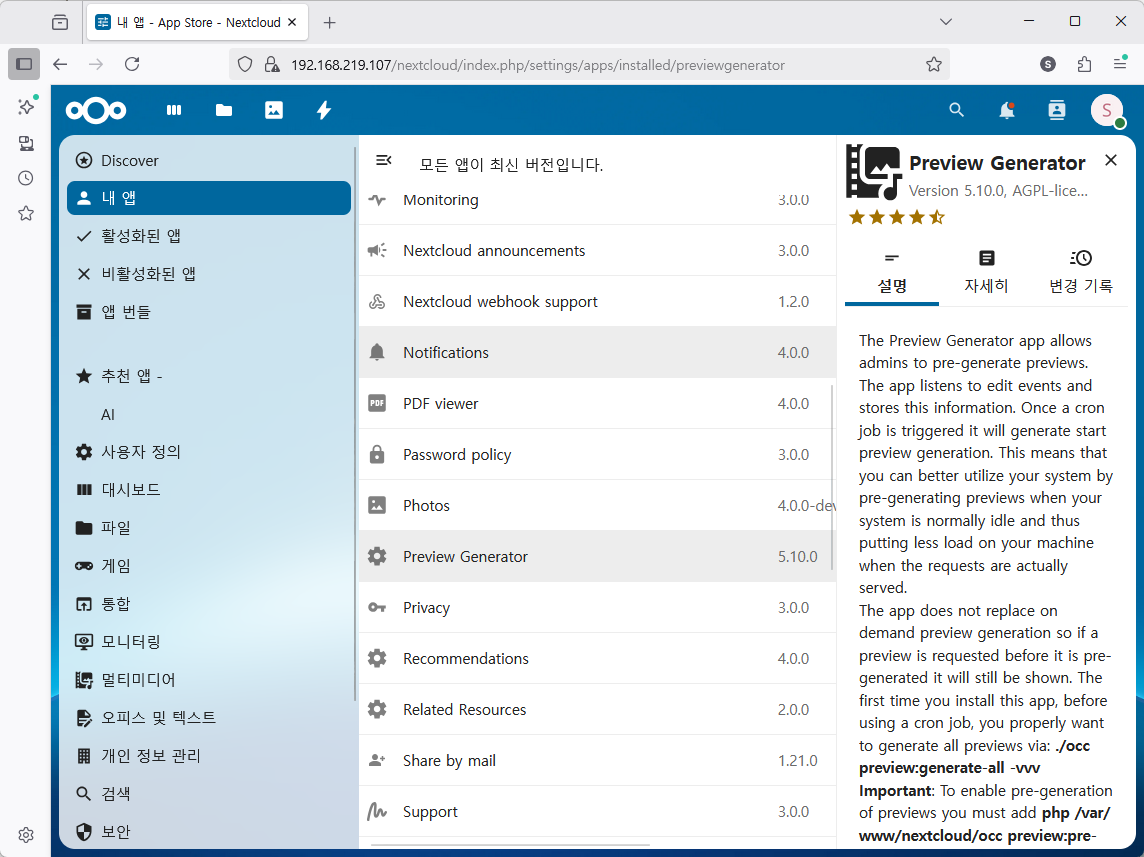The image size is (1144, 857).
Task: Click the Password policy lock icon
Action: [x=377, y=454]
